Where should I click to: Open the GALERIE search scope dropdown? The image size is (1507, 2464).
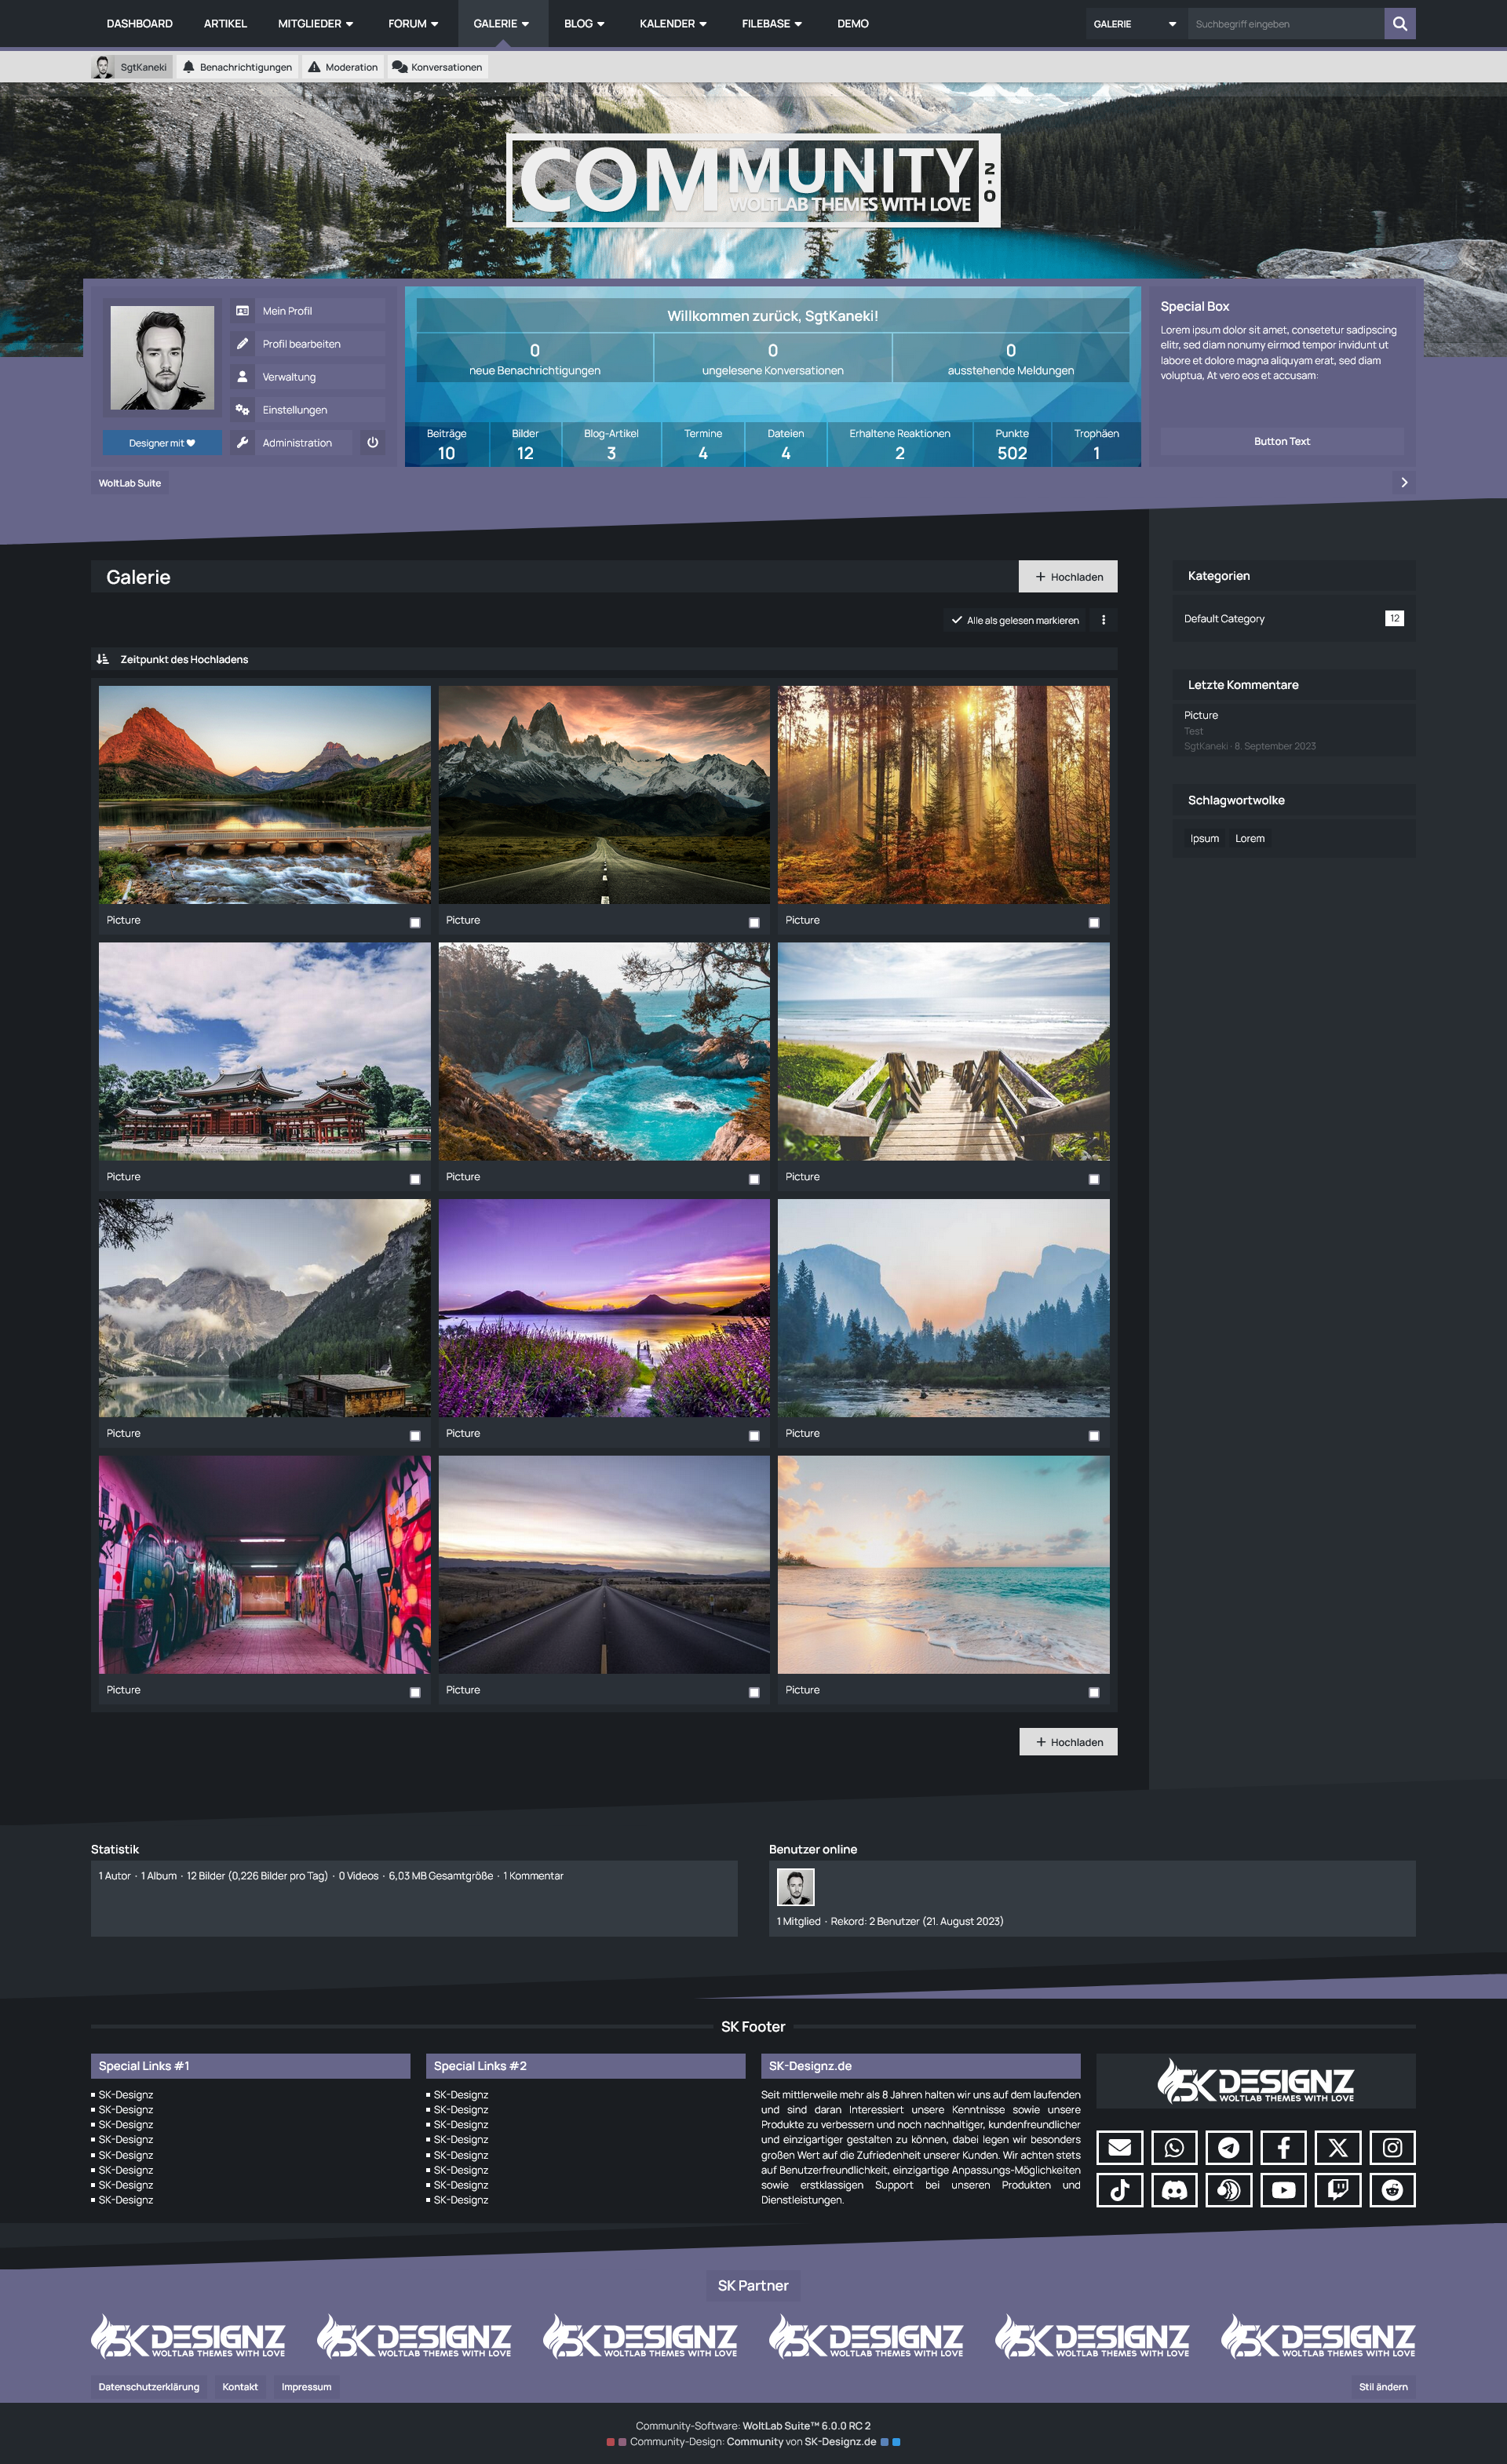(1135, 24)
